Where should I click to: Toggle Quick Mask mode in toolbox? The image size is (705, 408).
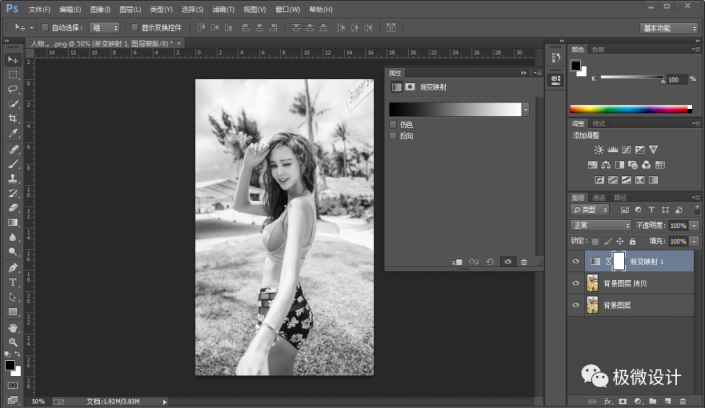tap(13, 386)
